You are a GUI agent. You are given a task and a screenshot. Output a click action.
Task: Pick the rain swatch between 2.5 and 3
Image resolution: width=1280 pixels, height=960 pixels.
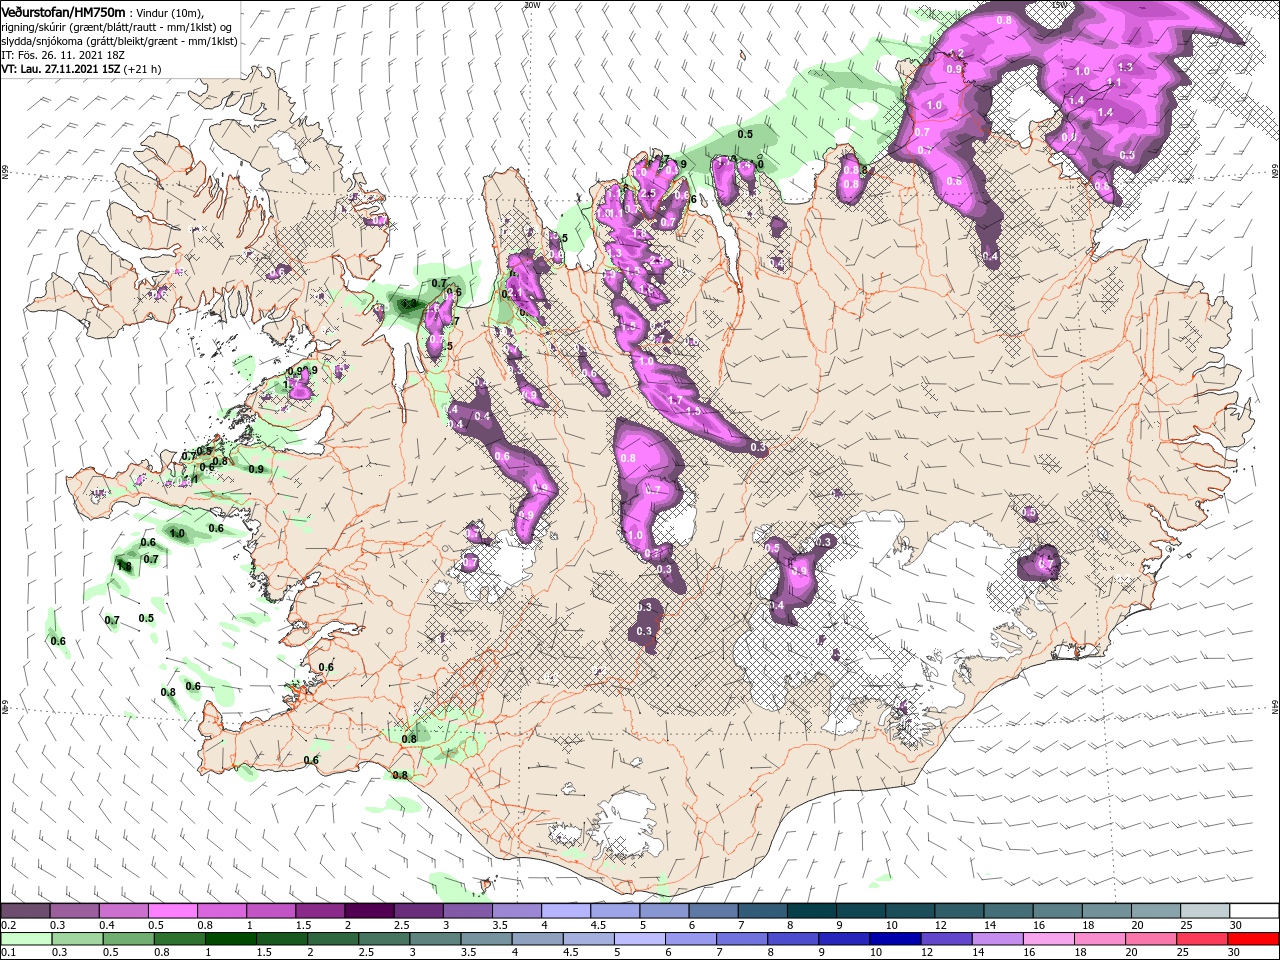tap(384, 938)
